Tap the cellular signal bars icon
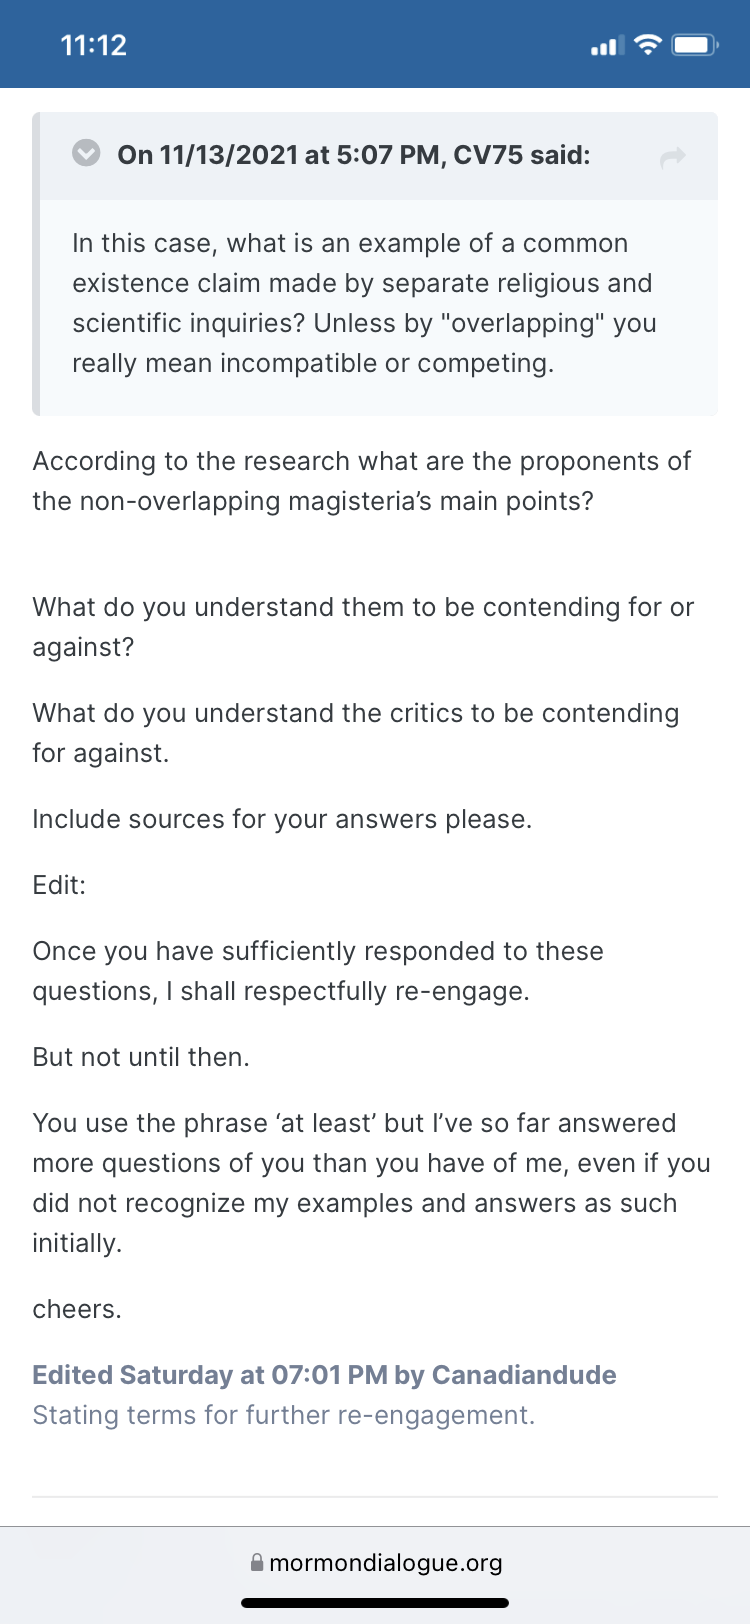The image size is (750, 1624). (x=608, y=45)
